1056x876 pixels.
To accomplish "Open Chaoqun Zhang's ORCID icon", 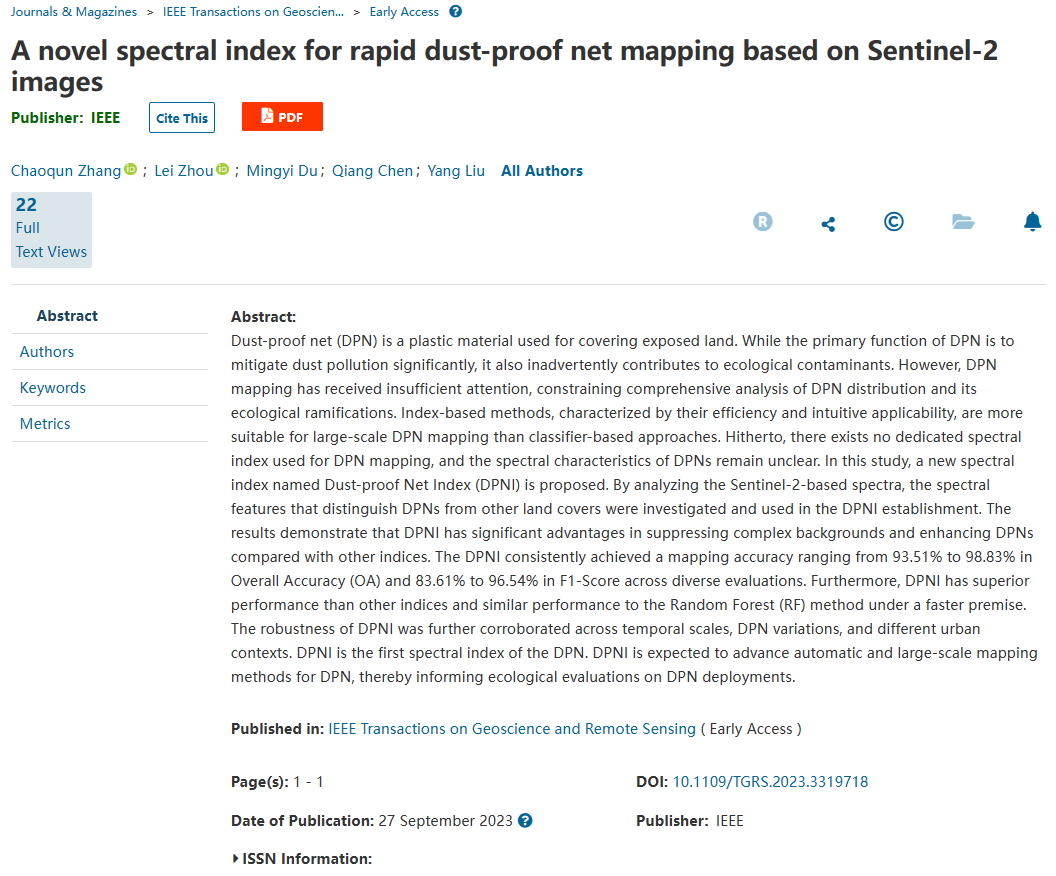I will (130, 170).
